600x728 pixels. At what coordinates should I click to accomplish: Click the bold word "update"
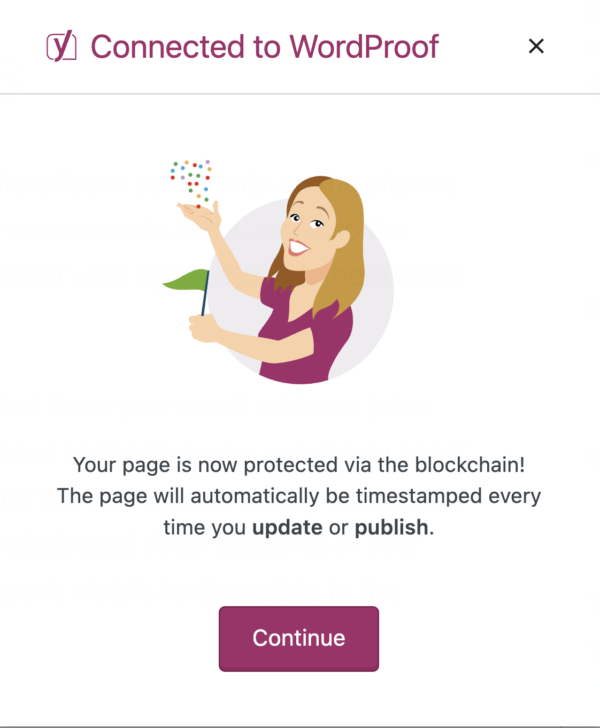[285, 527]
